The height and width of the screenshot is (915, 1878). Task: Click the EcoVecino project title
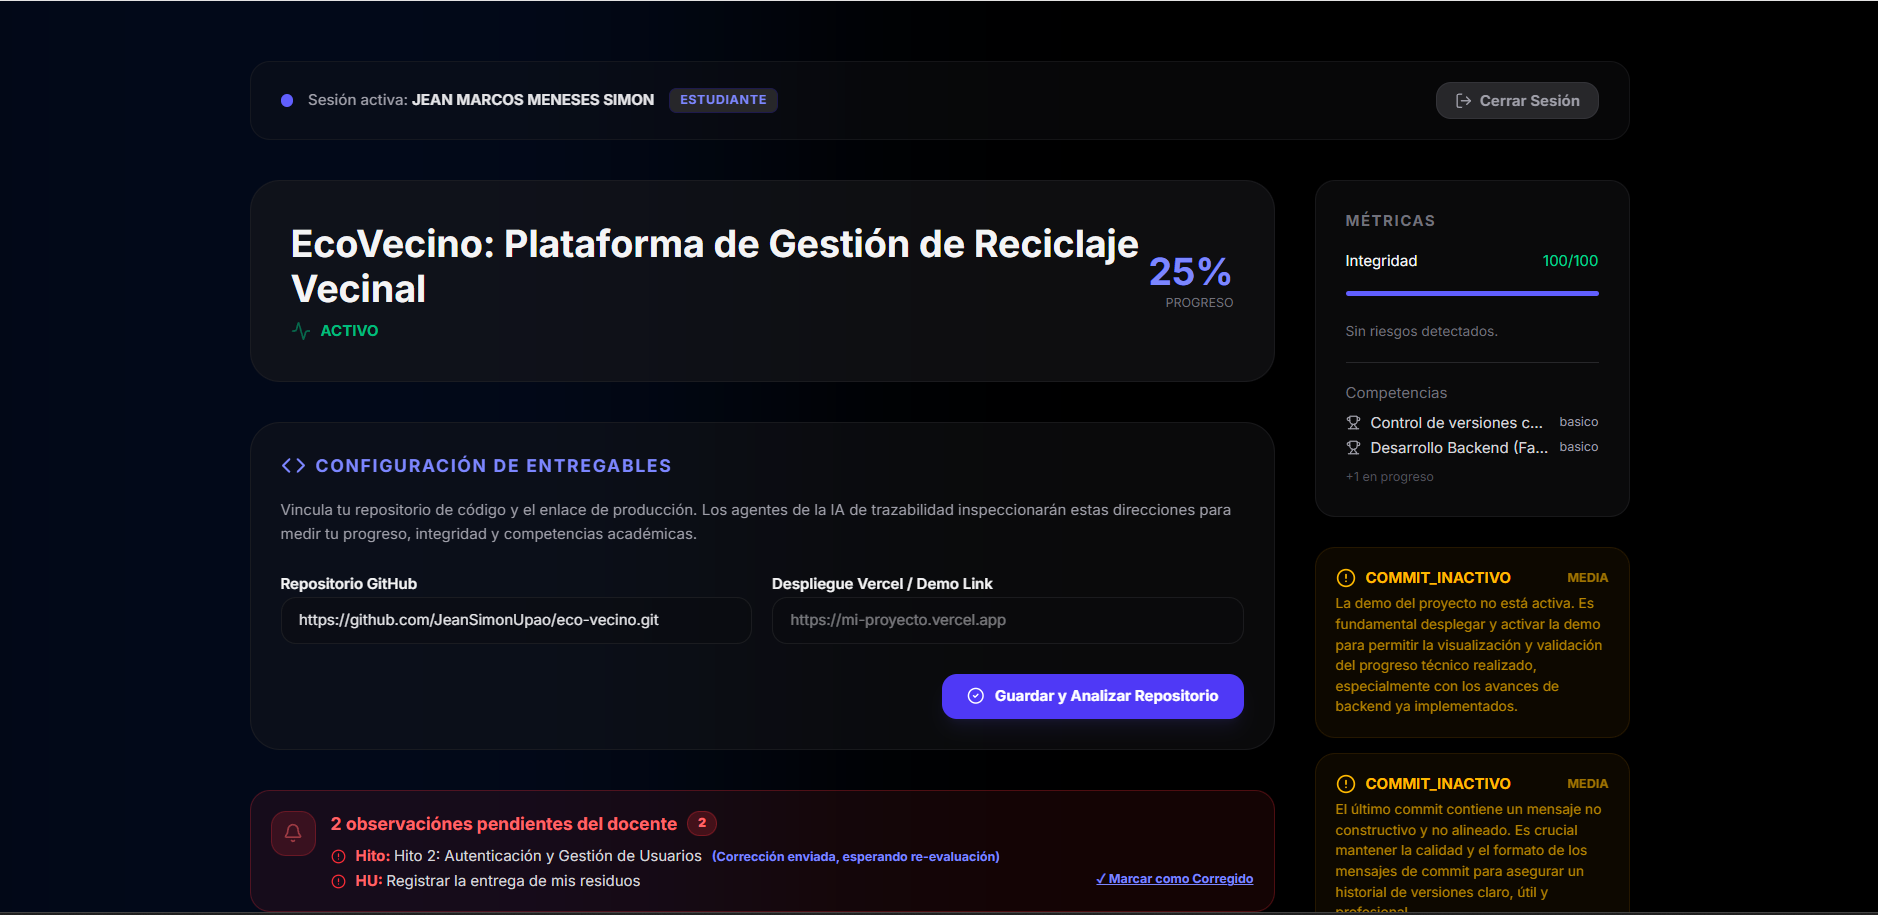tap(714, 266)
